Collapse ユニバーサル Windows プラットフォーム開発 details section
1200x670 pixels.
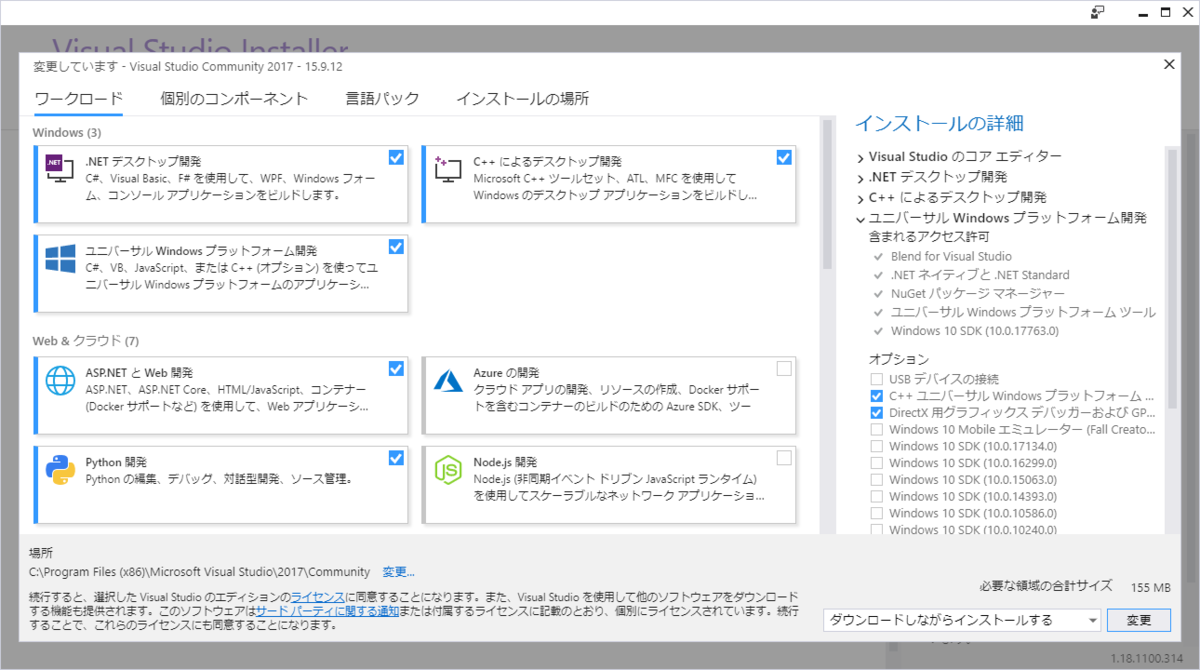[x=860, y=218]
